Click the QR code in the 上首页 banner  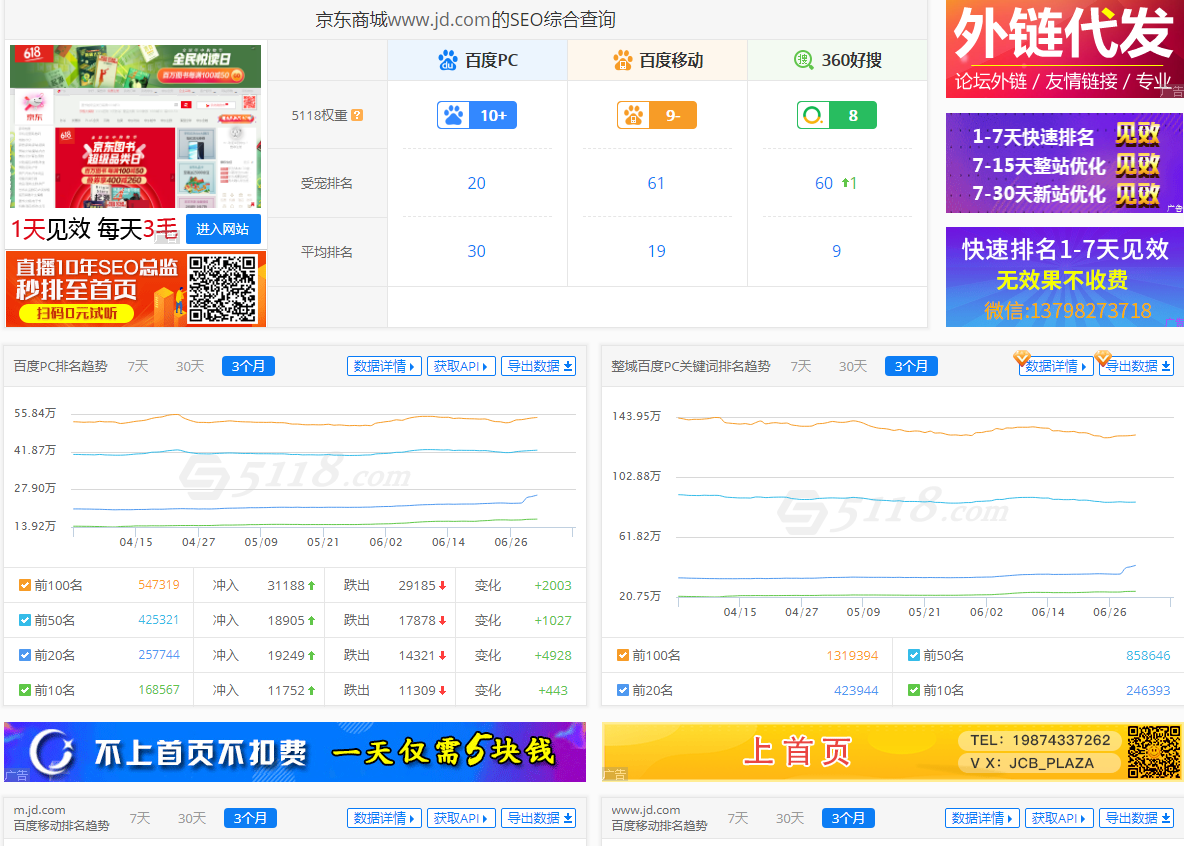1154,752
